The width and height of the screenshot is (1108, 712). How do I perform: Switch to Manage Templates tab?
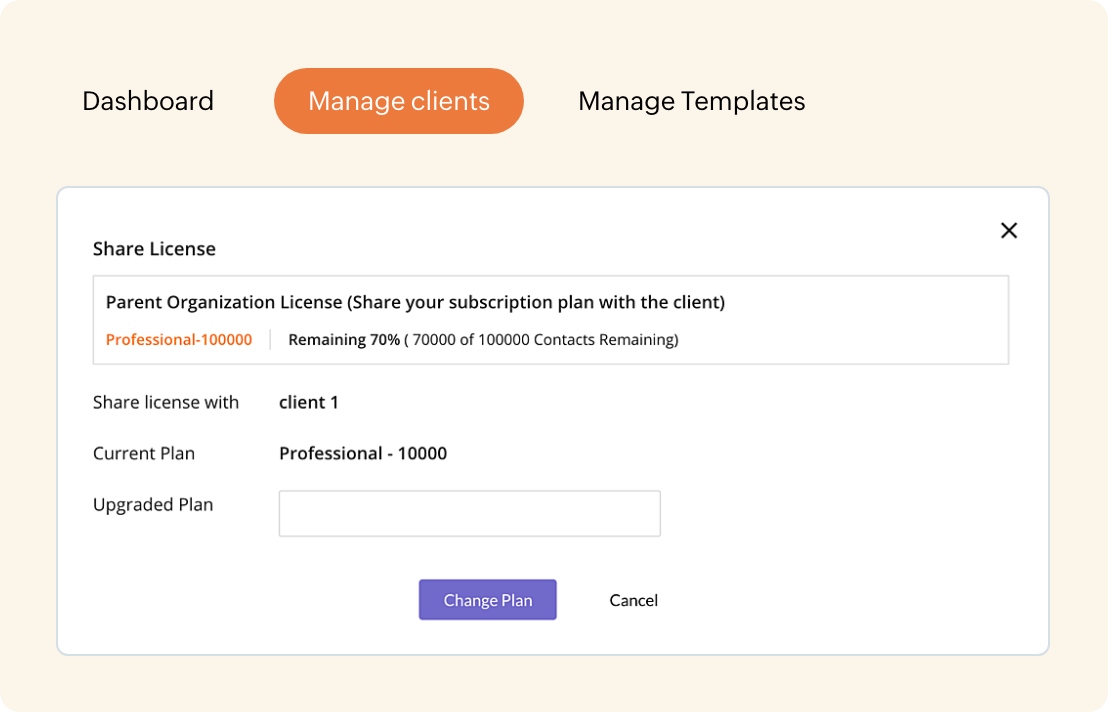pos(691,101)
